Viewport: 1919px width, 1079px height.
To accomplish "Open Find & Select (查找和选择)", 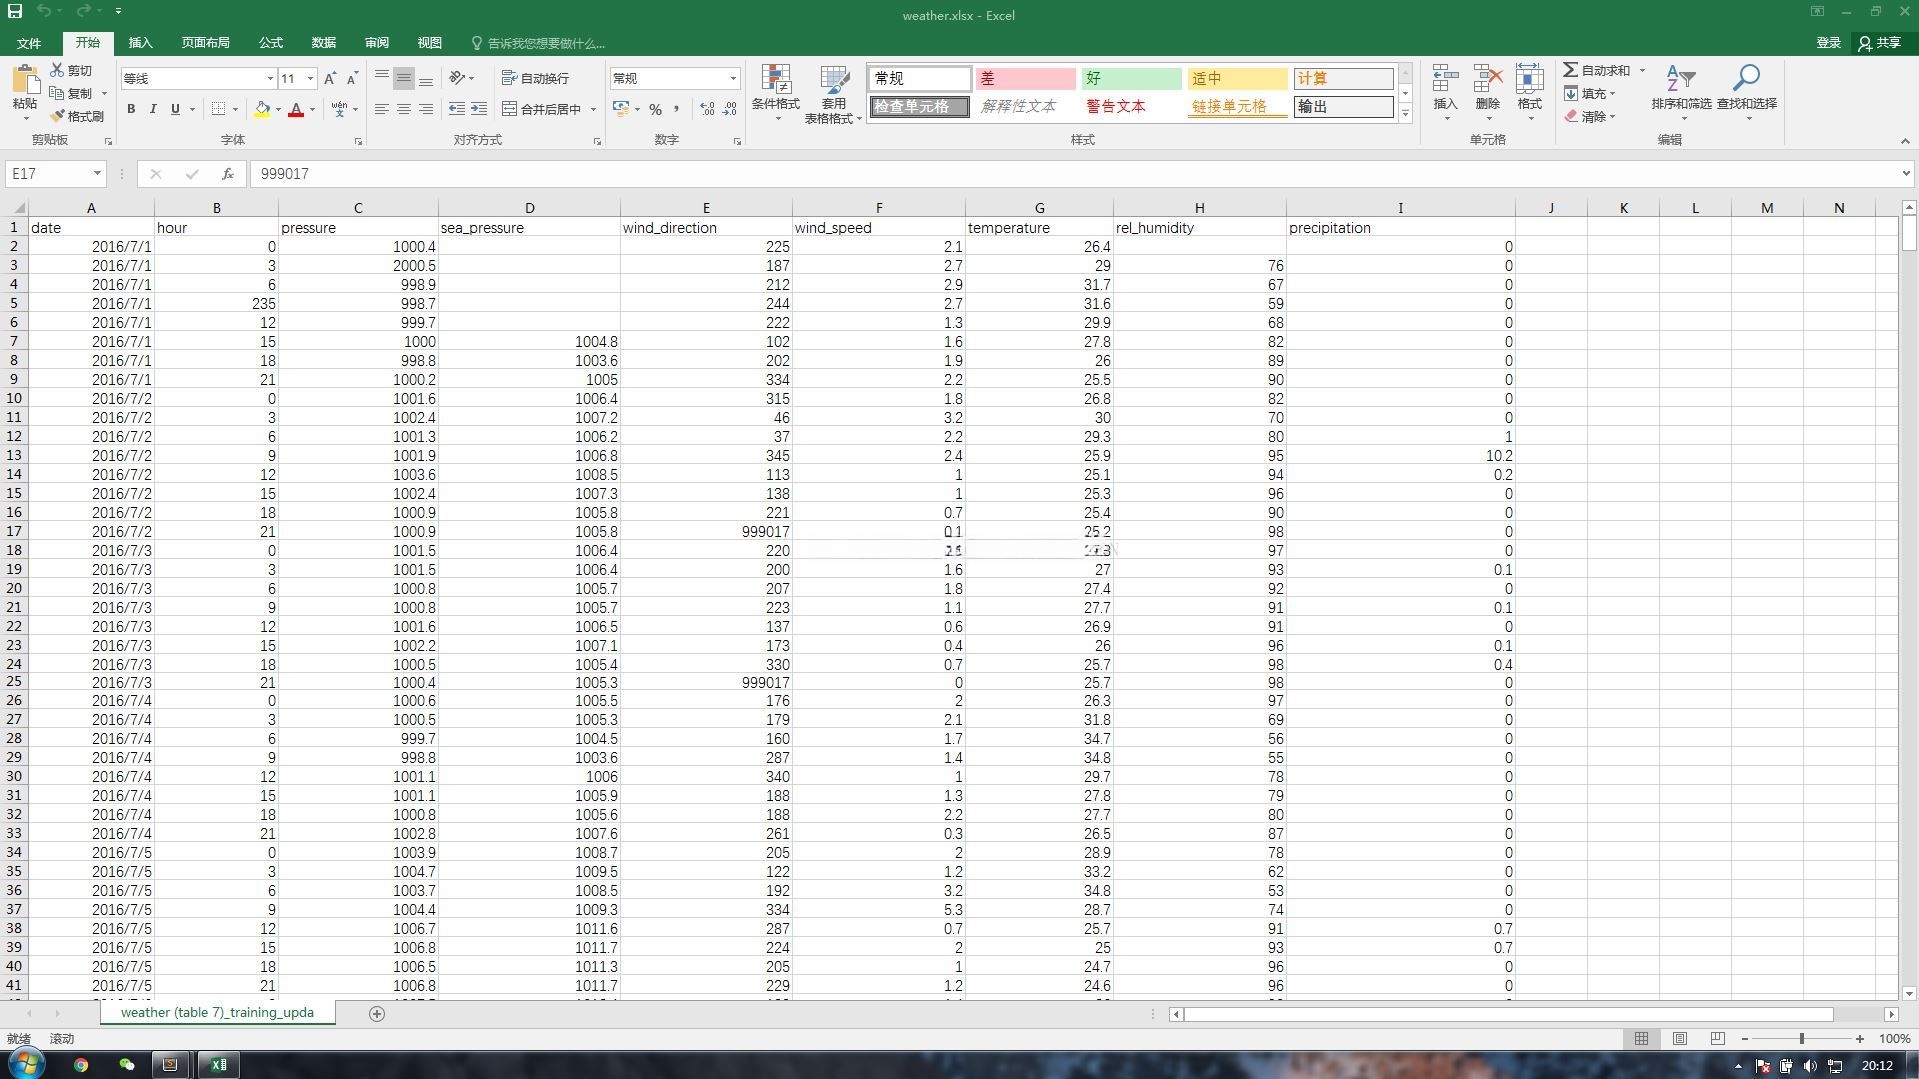I will tap(1746, 94).
